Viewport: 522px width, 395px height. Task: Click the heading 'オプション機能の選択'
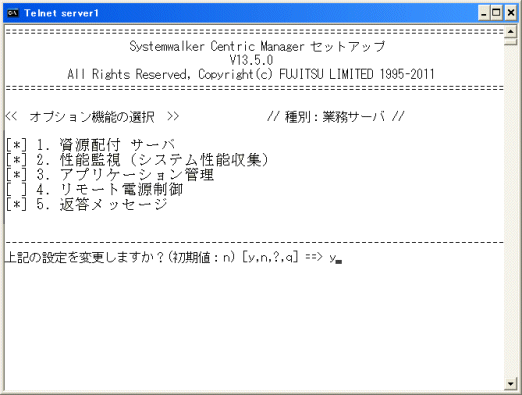click(x=92, y=117)
